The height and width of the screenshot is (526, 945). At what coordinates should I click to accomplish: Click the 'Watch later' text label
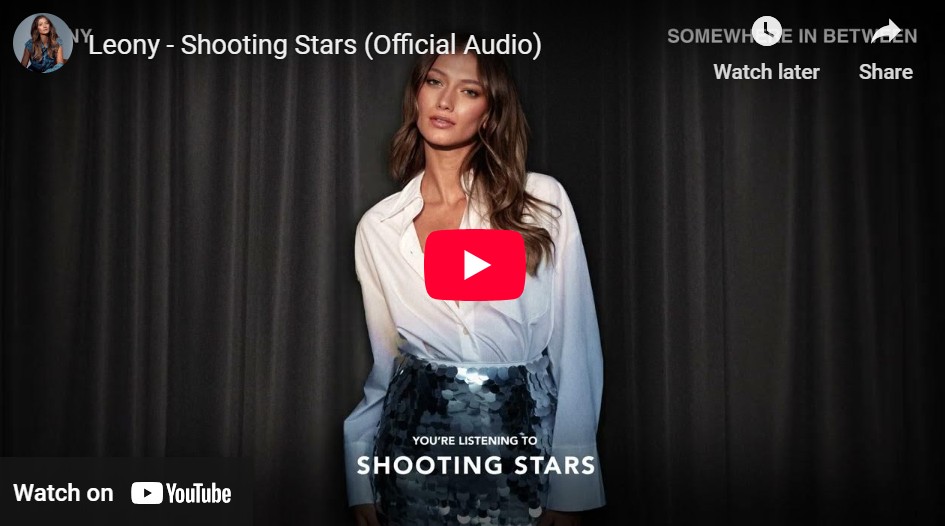pos(767,72)
